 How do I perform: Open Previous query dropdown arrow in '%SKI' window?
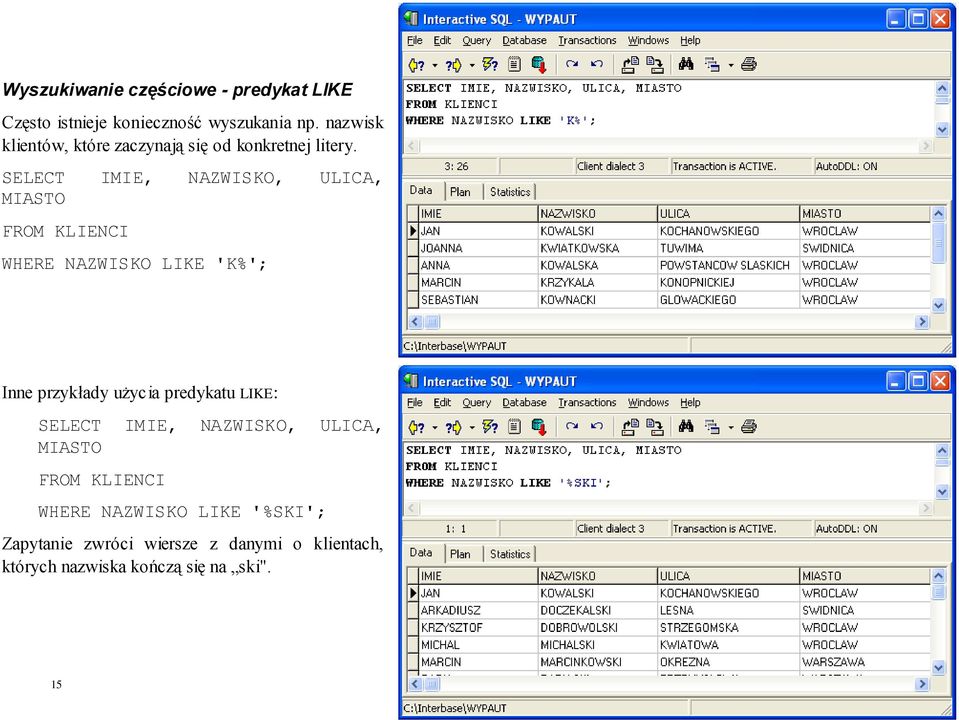(x=435, y=427)
